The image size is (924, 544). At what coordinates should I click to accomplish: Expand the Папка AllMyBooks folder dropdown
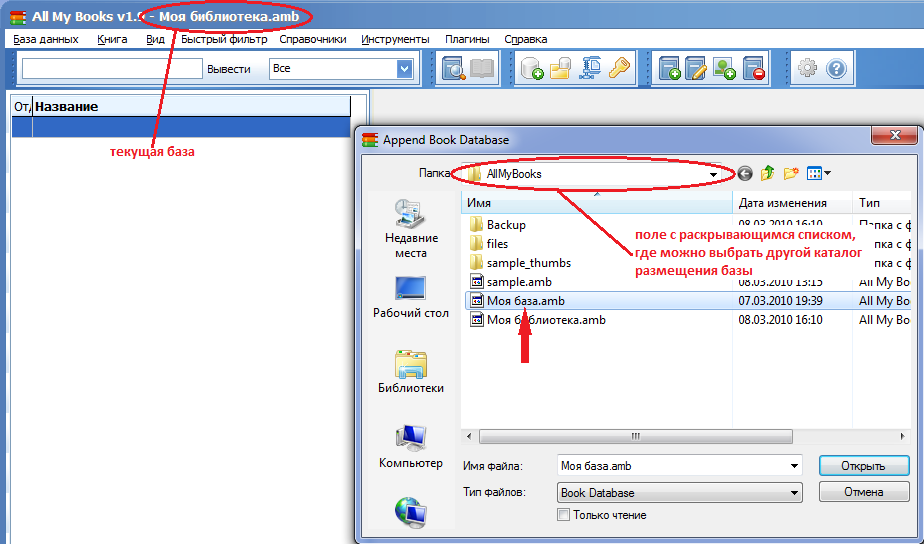coord(713,174)
